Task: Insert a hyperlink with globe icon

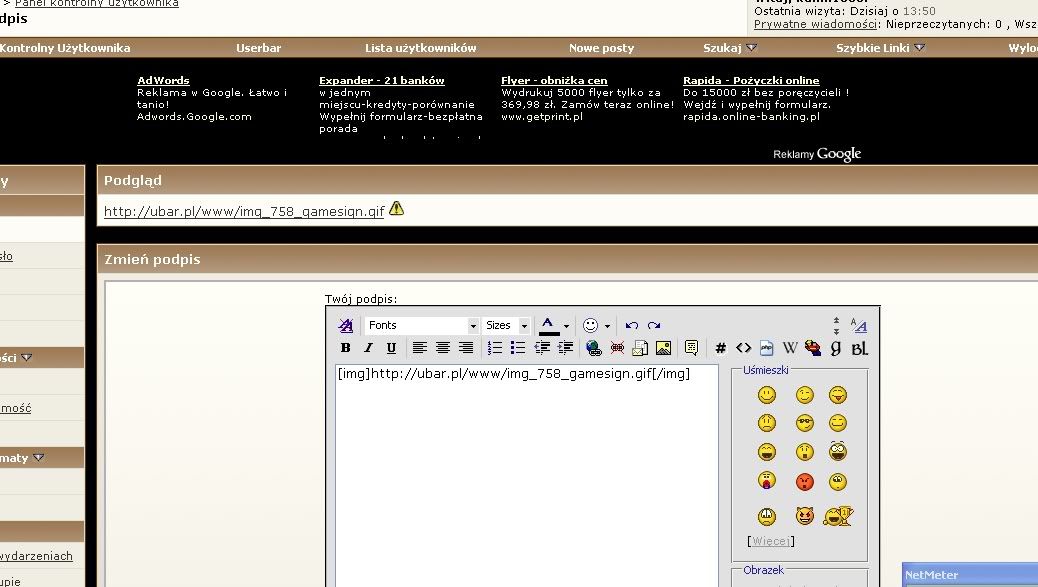Action: coord(593,347)
